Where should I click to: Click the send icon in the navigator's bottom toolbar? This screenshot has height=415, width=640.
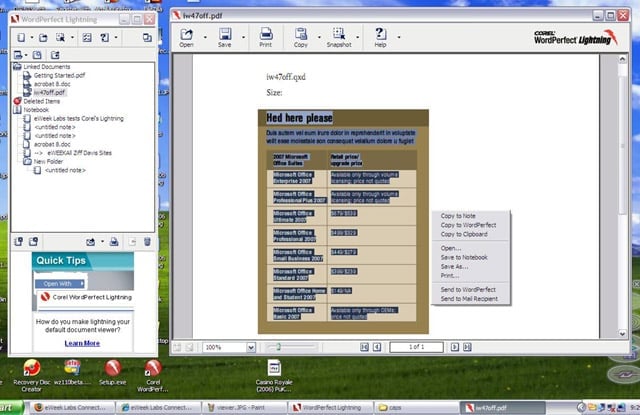click(91, 242)
